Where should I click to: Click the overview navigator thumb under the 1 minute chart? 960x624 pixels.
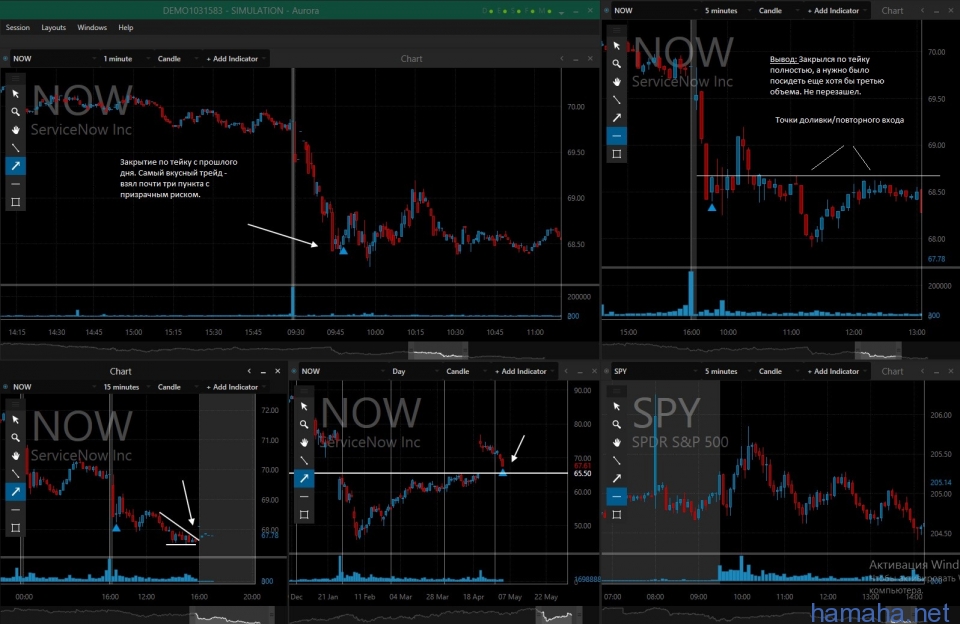click(438, 351)
